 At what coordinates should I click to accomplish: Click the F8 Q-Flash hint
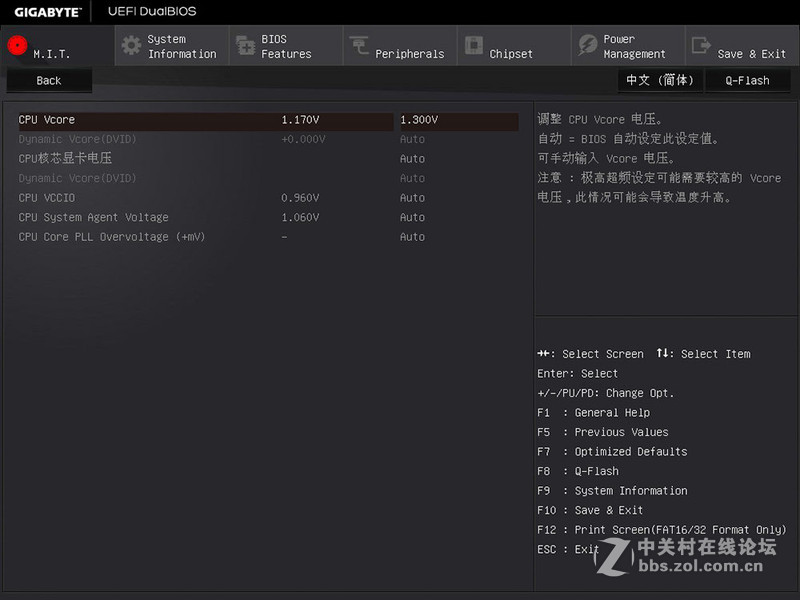578,471
